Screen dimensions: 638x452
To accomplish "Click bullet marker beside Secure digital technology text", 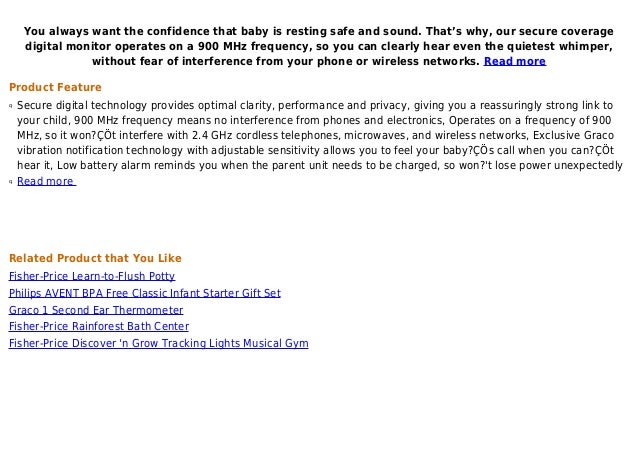I will coord(11,106).
